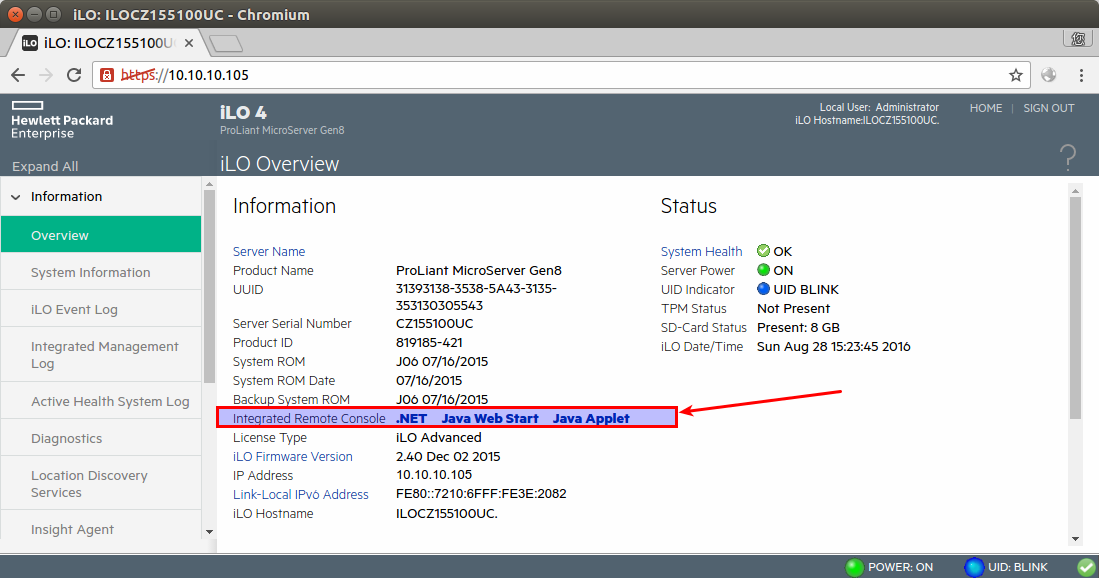This screenshot has width=1099, height=578.
Task: Click the sidebar scrollbar down arrow
Action: pos(209,532)
